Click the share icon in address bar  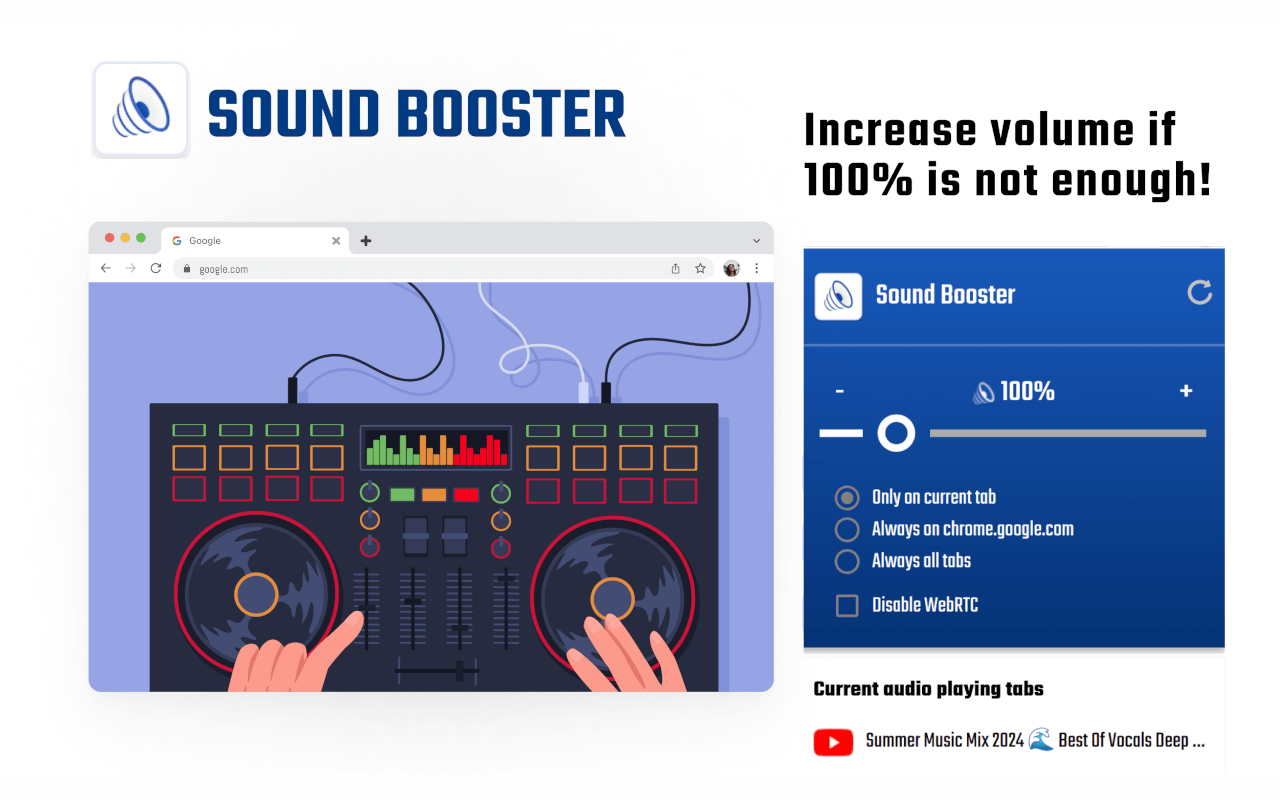click(675, 268)
